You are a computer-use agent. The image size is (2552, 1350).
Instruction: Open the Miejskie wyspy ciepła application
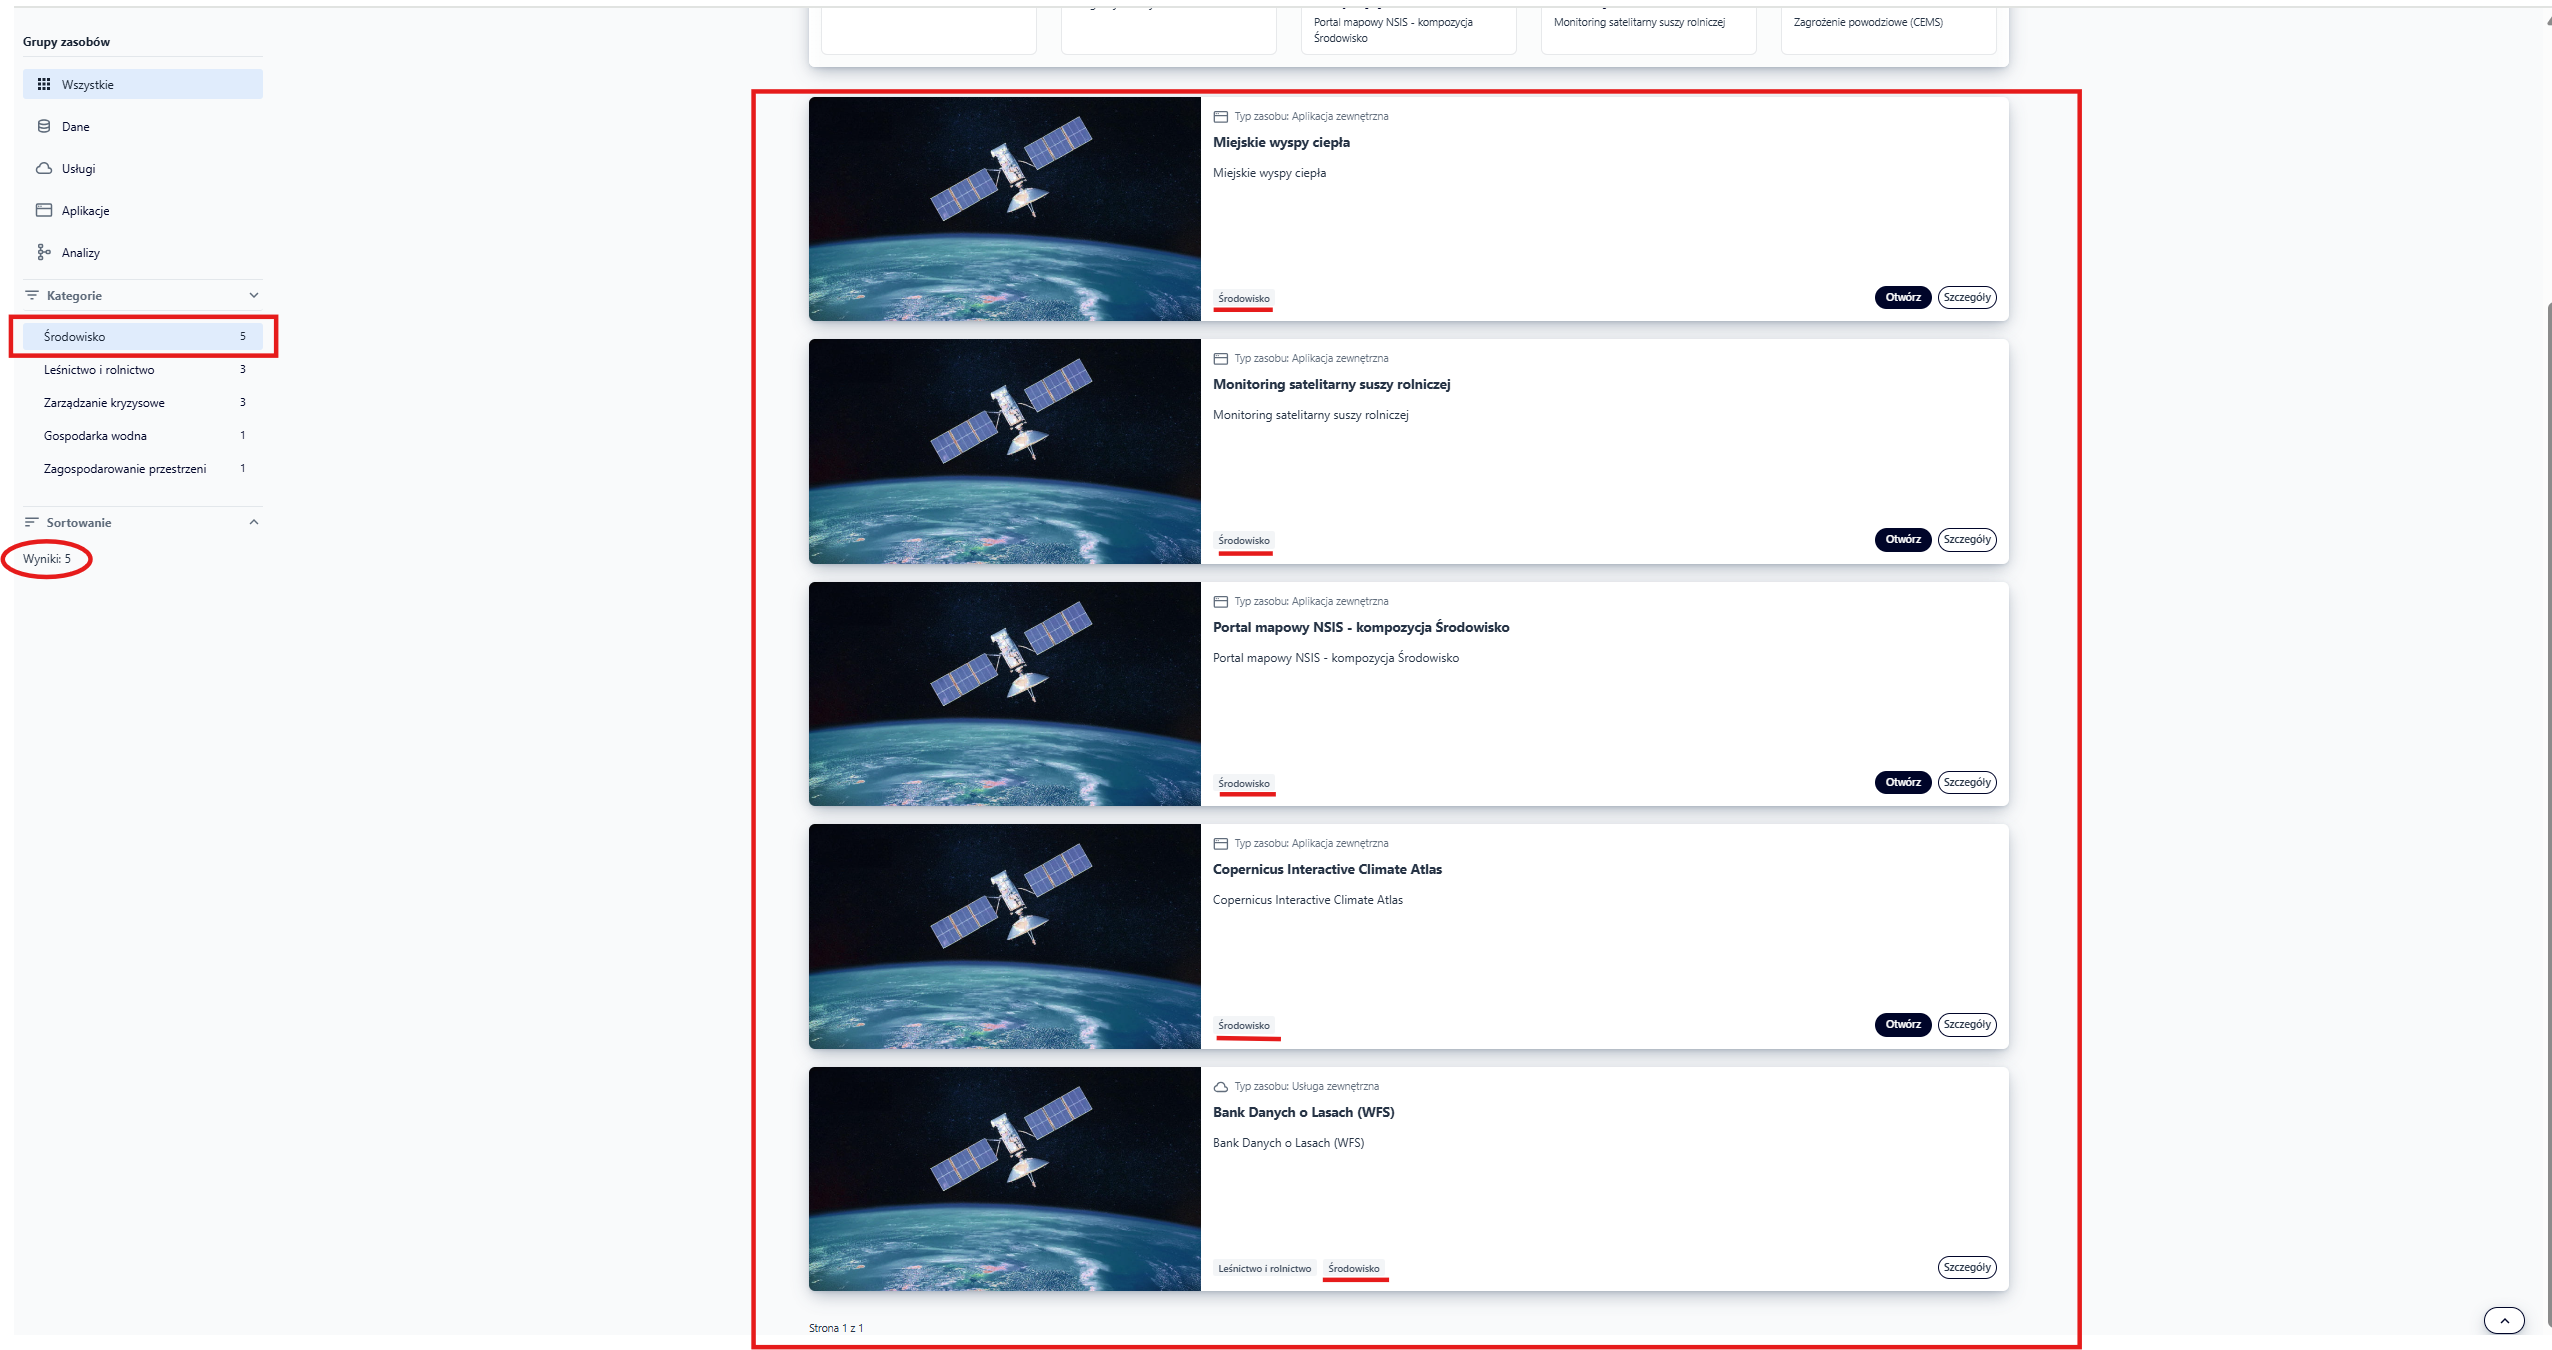coord(1902,297)
